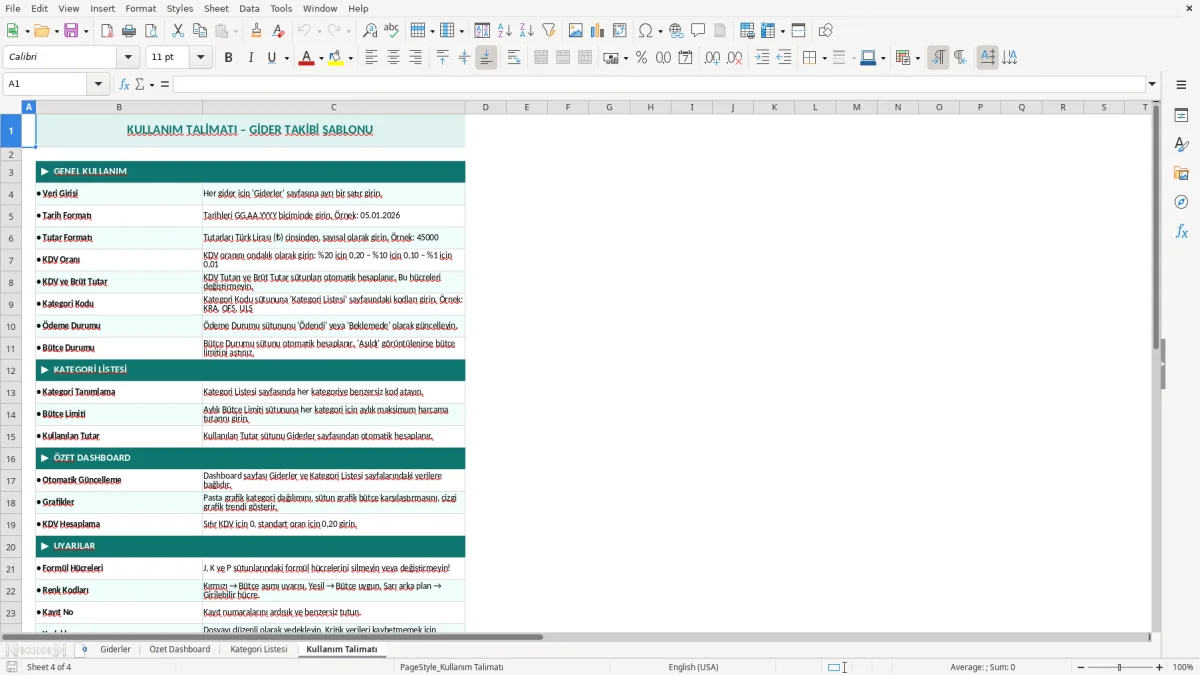Viewport: 1200px width, 675px height.
Task: Open sidebar Navigator compass icon
Action: (1181, 202)
